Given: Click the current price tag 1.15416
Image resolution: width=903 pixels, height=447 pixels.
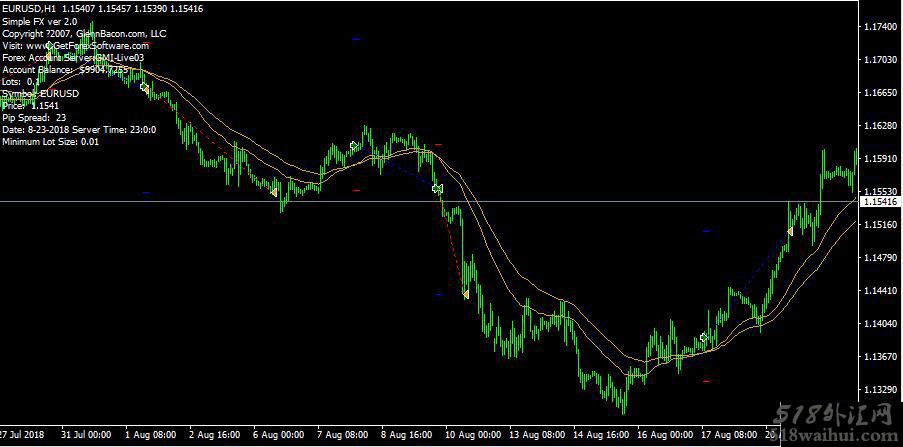Looking at the screenshot, I should point(881,202).
